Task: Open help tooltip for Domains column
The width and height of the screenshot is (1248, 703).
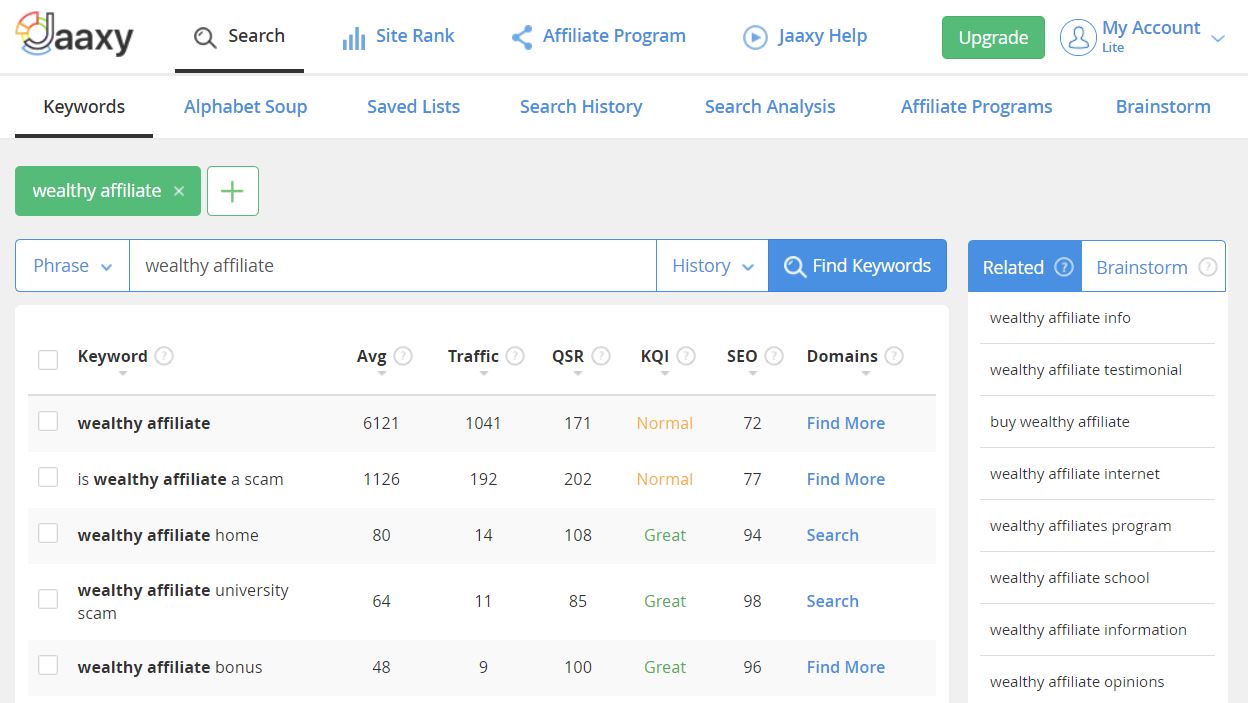Action: pos(894,355)
